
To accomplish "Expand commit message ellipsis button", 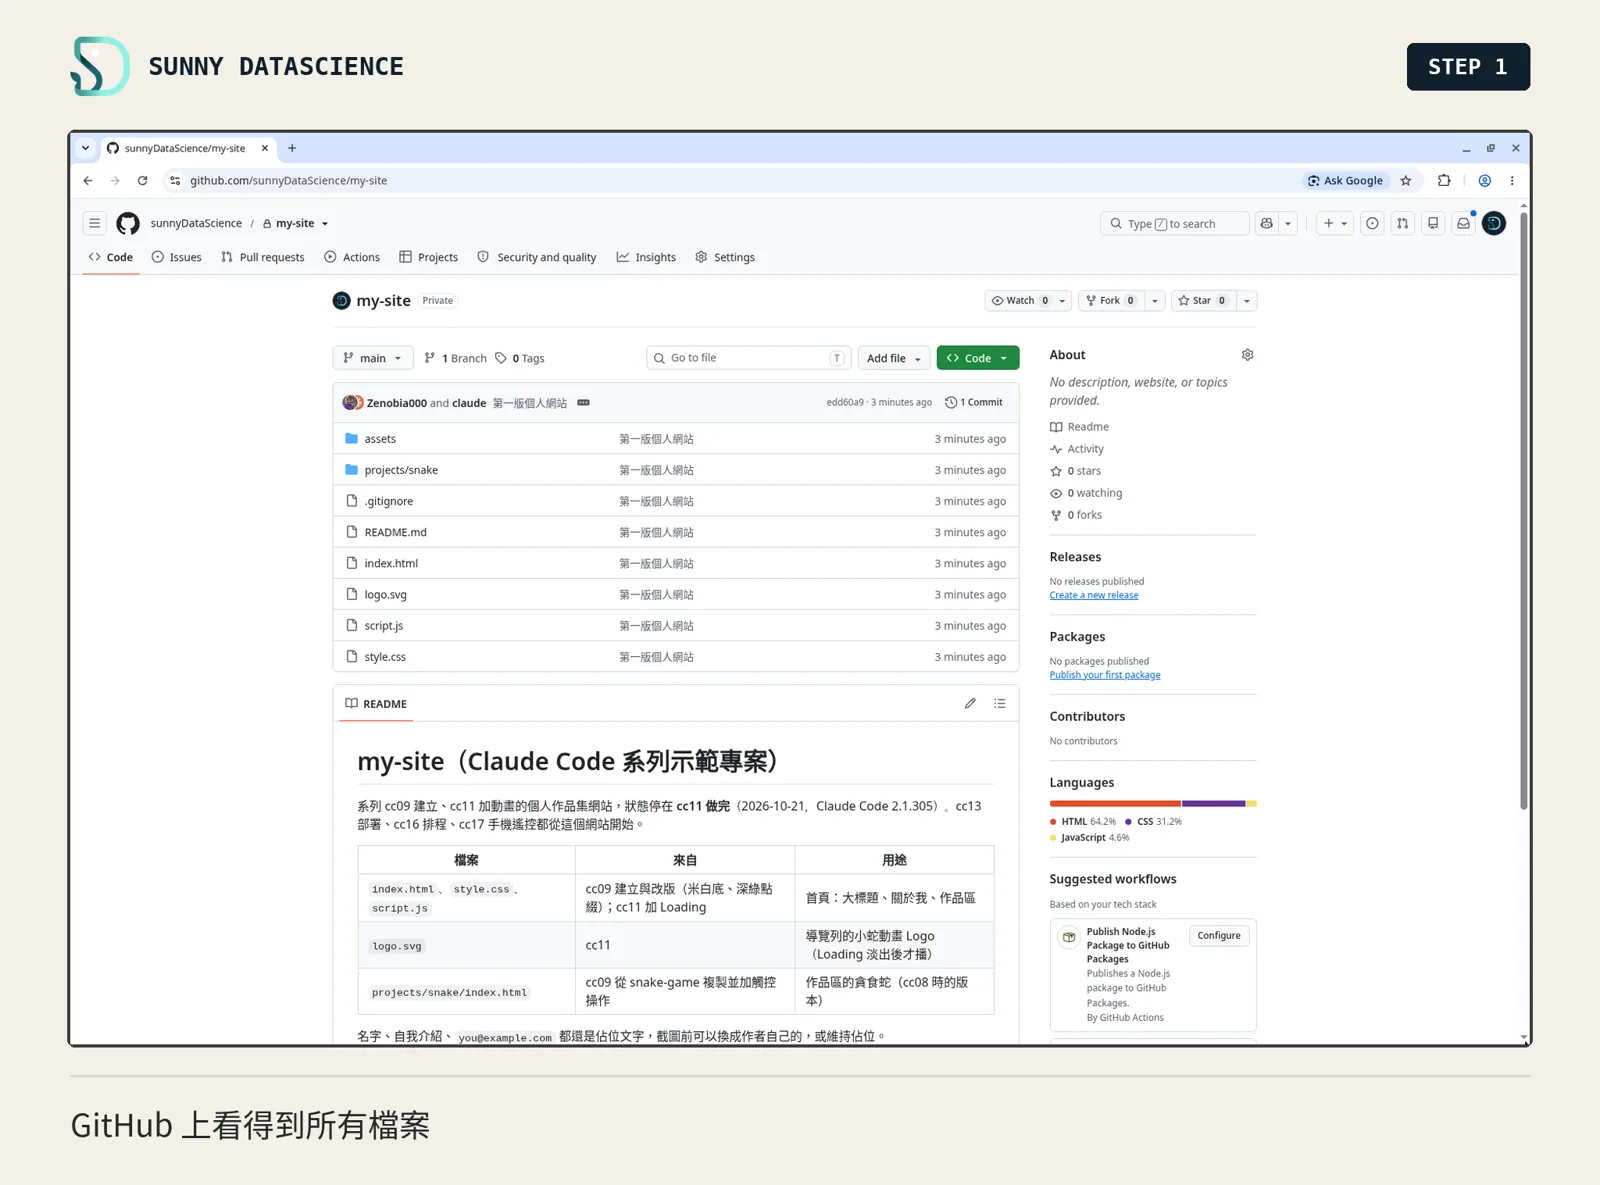I will [583, 403].
